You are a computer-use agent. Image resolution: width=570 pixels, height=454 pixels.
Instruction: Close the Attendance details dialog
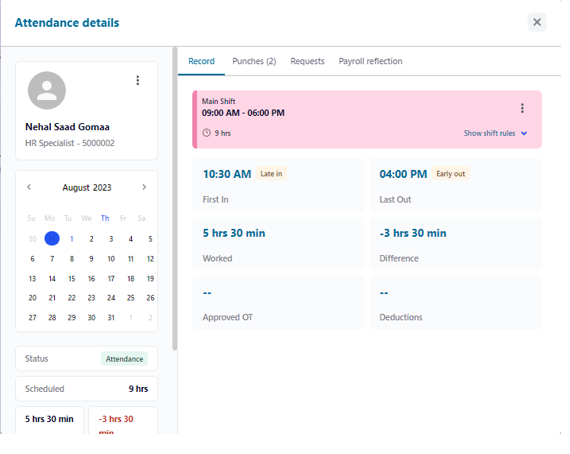537,22
